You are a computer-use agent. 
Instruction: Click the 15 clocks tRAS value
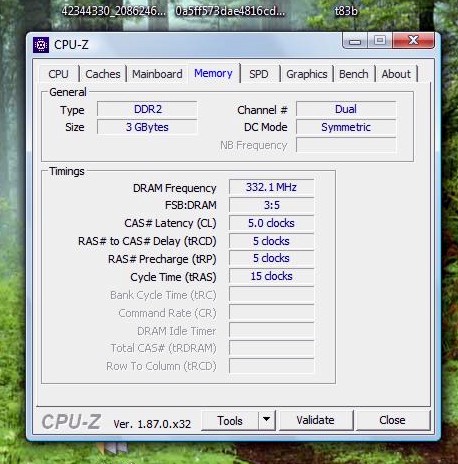[271, 276]
